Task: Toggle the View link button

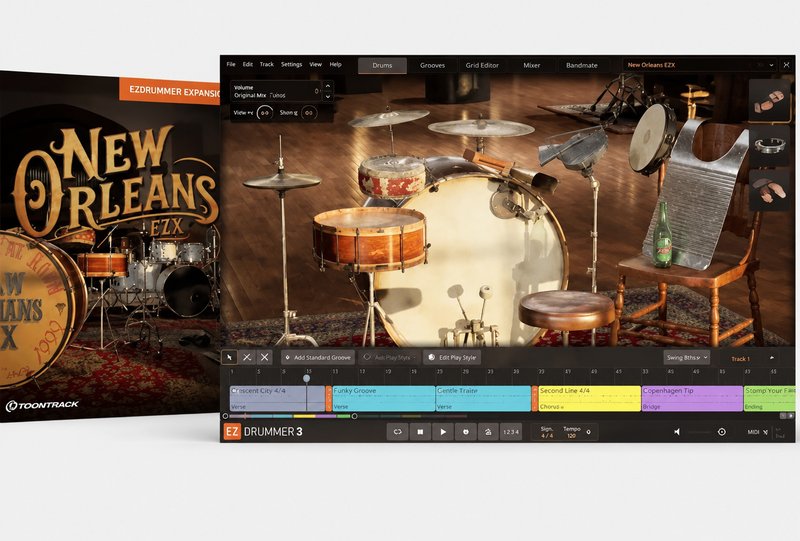Action: pyautogui.click(x=264, y=113)
